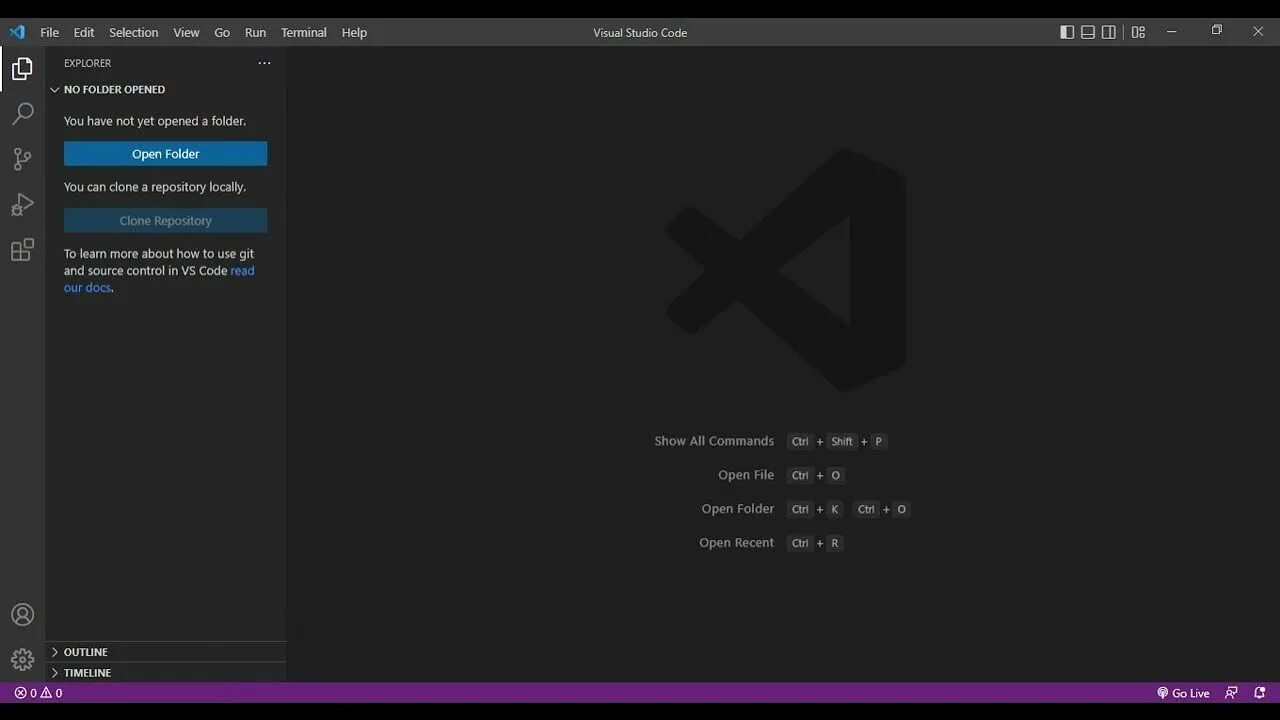The width and height of the screenshot is (1280, 720).
Task: Open the Help menu
Action: click(354, 32)
